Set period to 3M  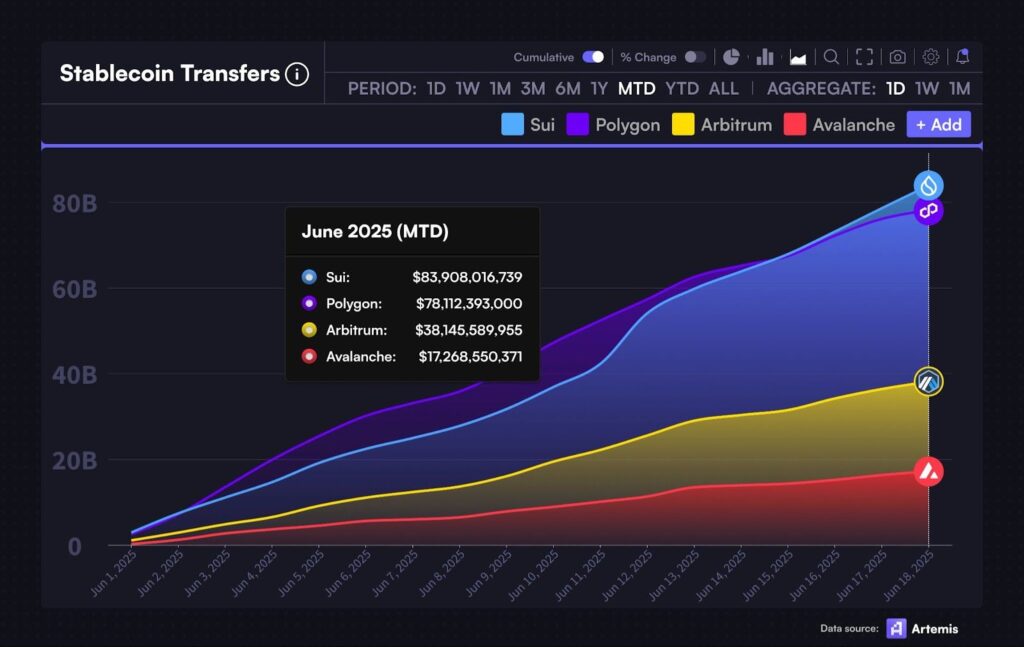pos(533,88)
